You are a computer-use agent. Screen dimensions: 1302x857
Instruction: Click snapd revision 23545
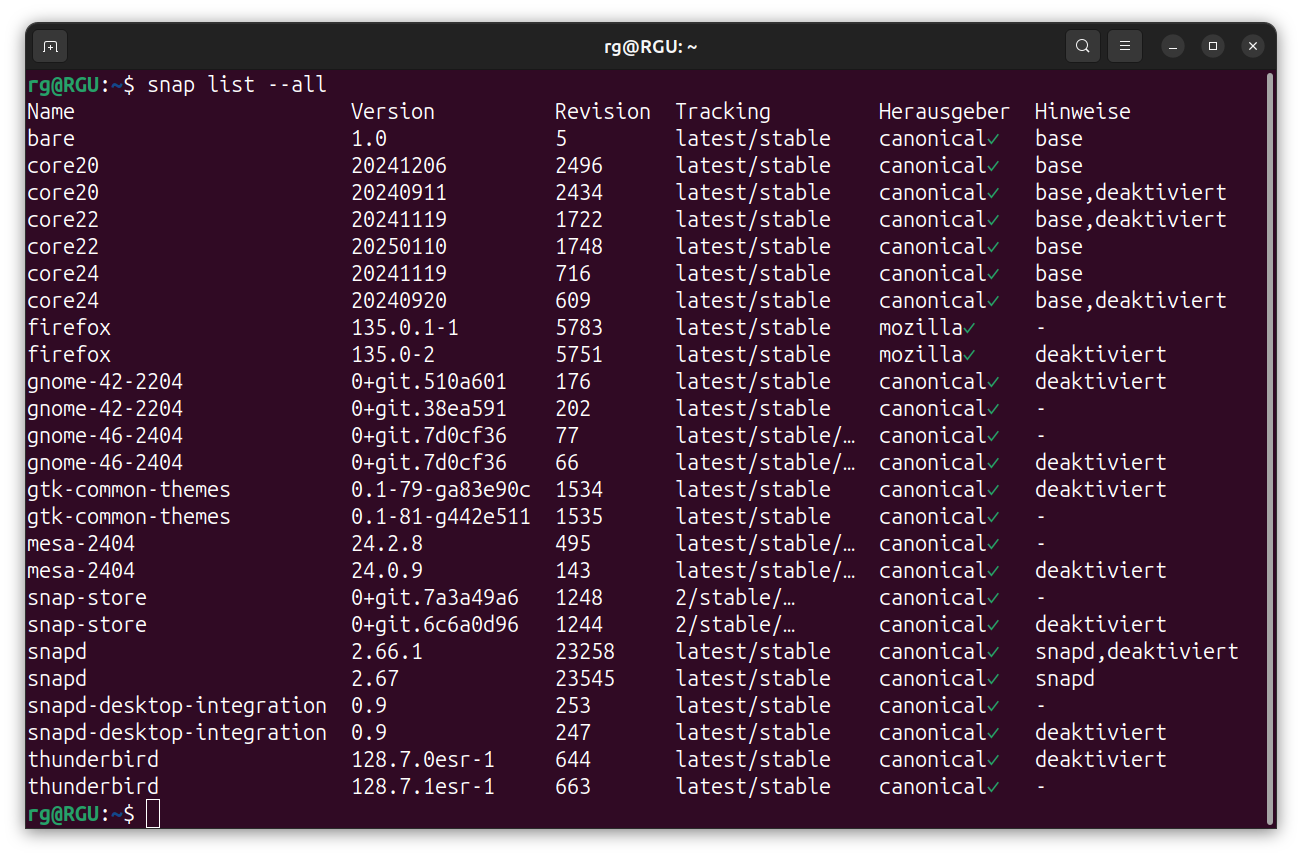(x=585, y=679)
